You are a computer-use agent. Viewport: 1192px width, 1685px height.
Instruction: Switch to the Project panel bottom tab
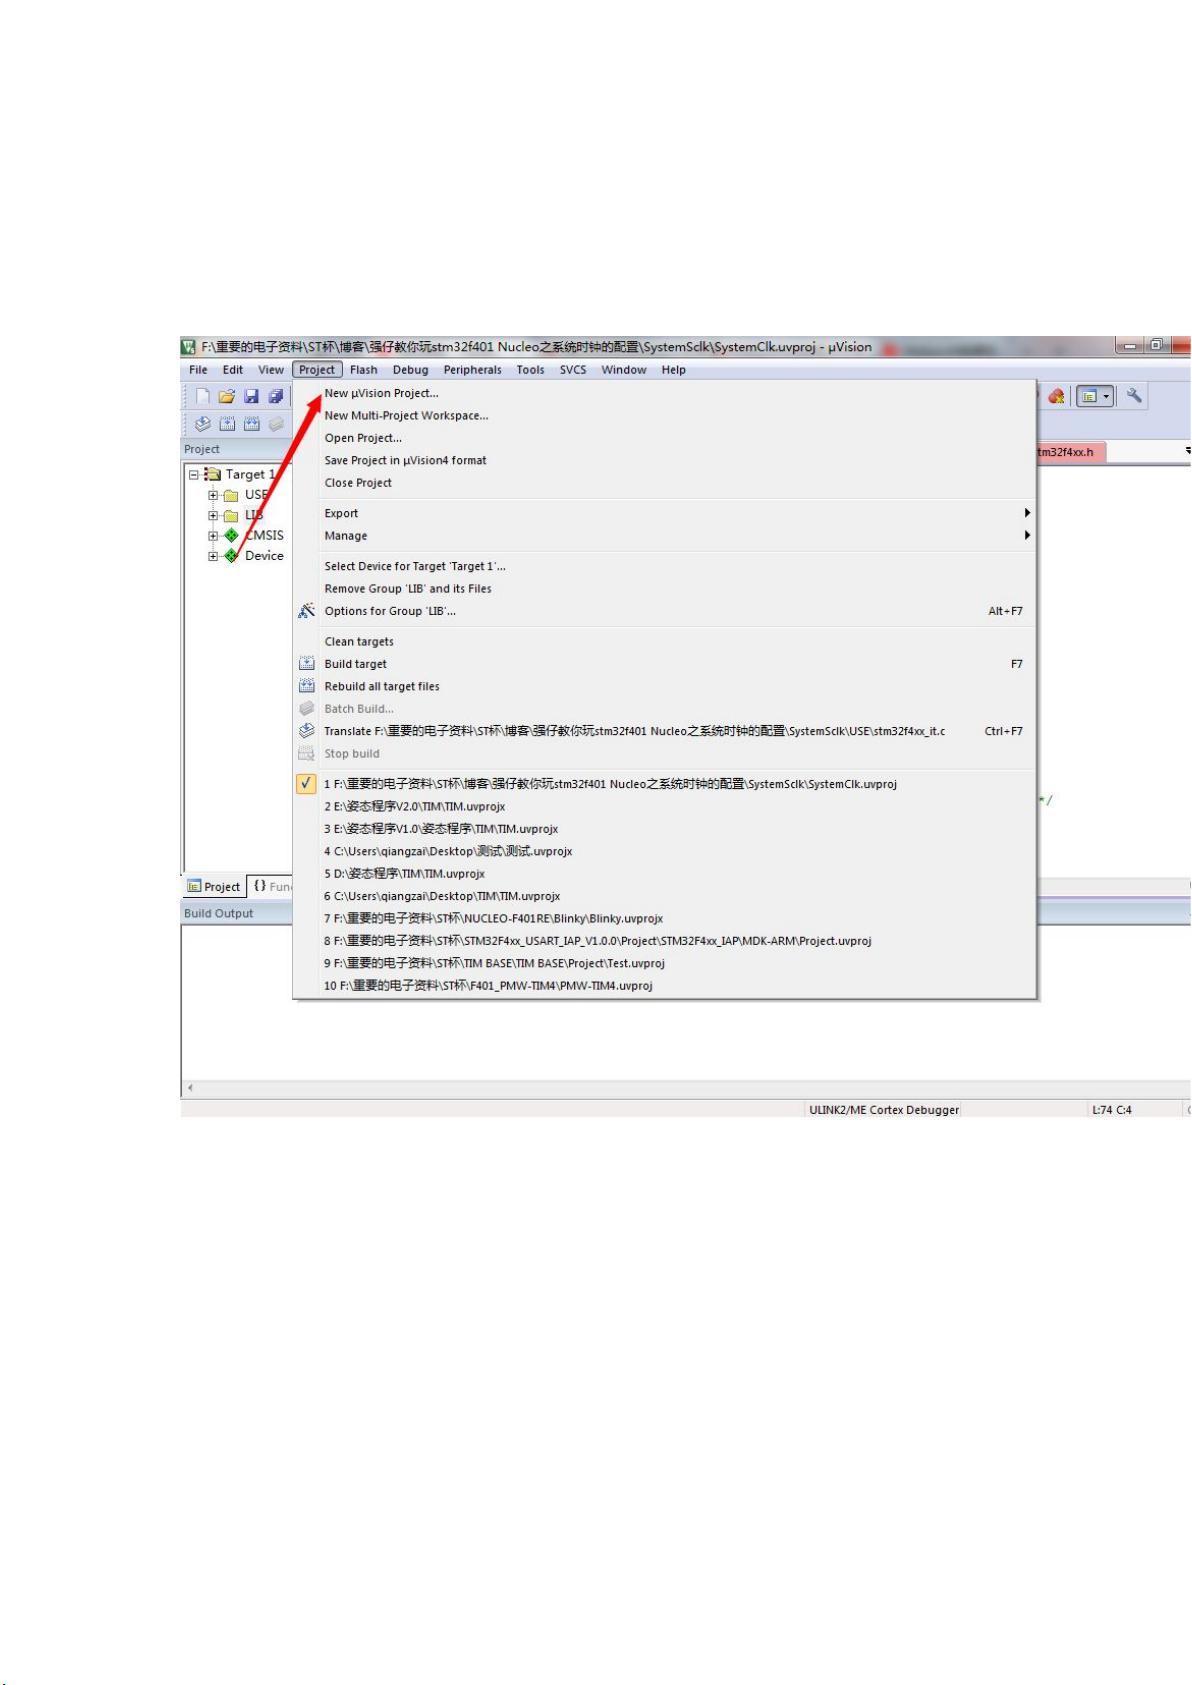(x=214, y=886)
